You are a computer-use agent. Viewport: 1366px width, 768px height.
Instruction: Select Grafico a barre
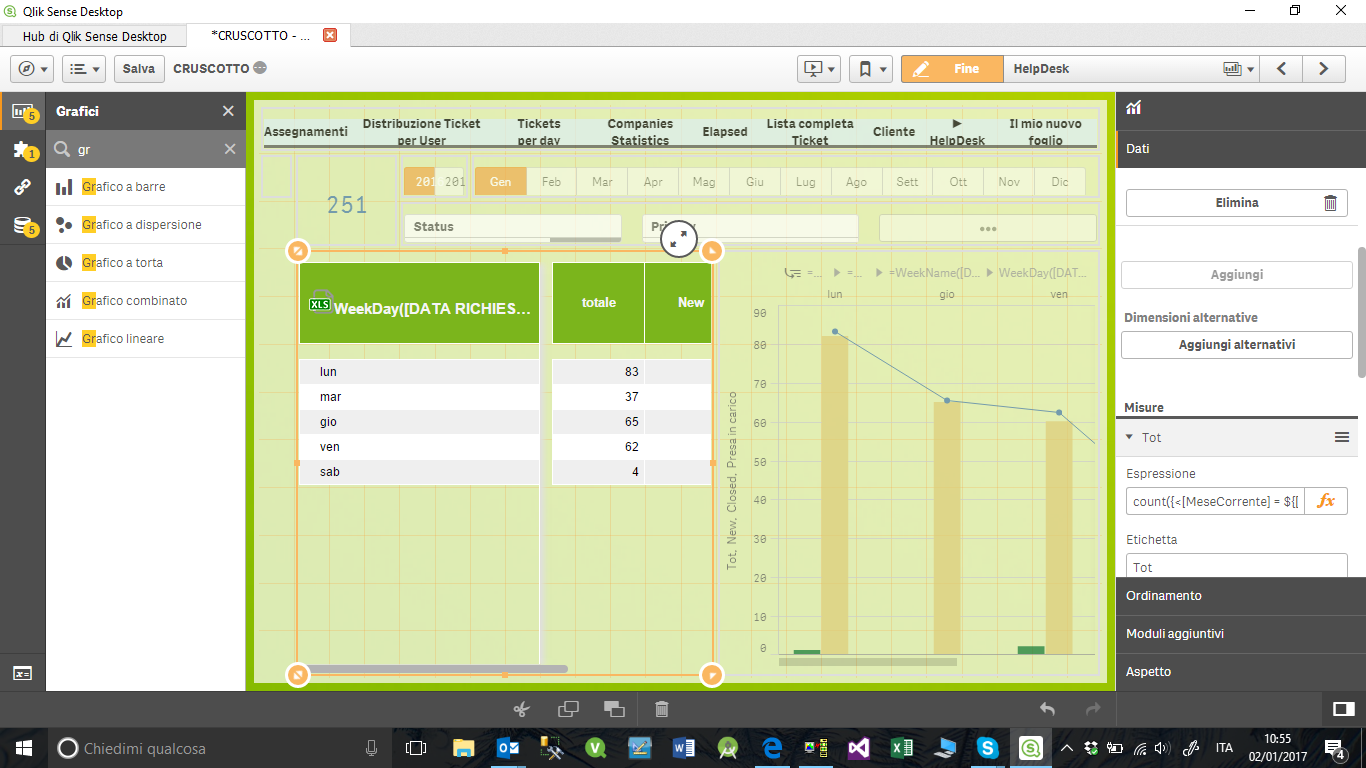tap(145, 187)
